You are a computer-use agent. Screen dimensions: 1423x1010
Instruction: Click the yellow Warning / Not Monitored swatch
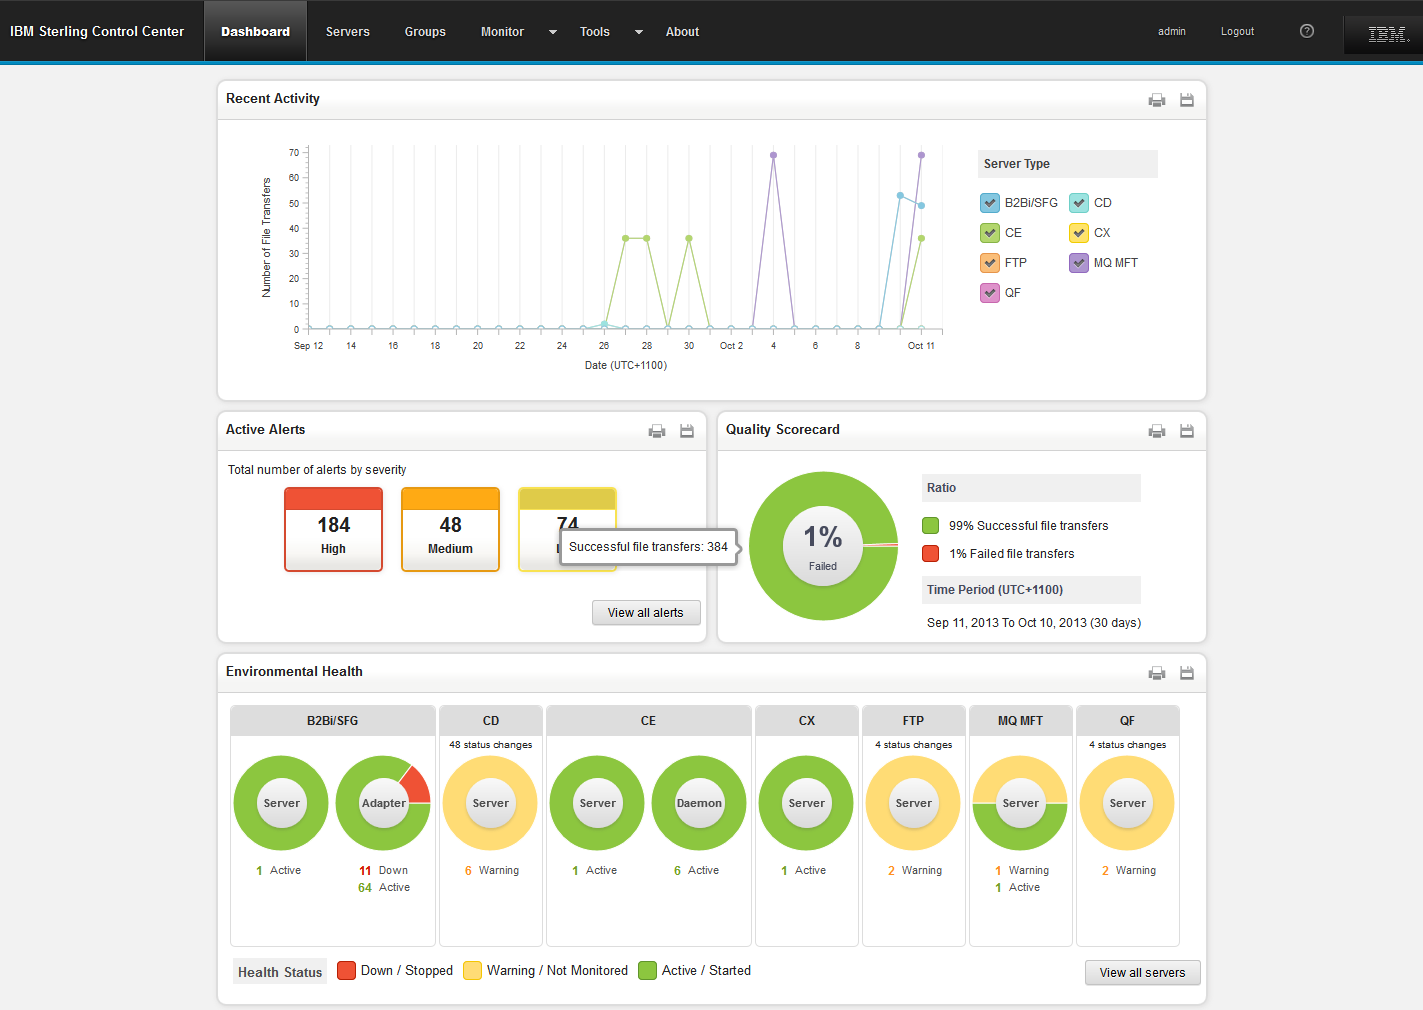pos(473,971)
